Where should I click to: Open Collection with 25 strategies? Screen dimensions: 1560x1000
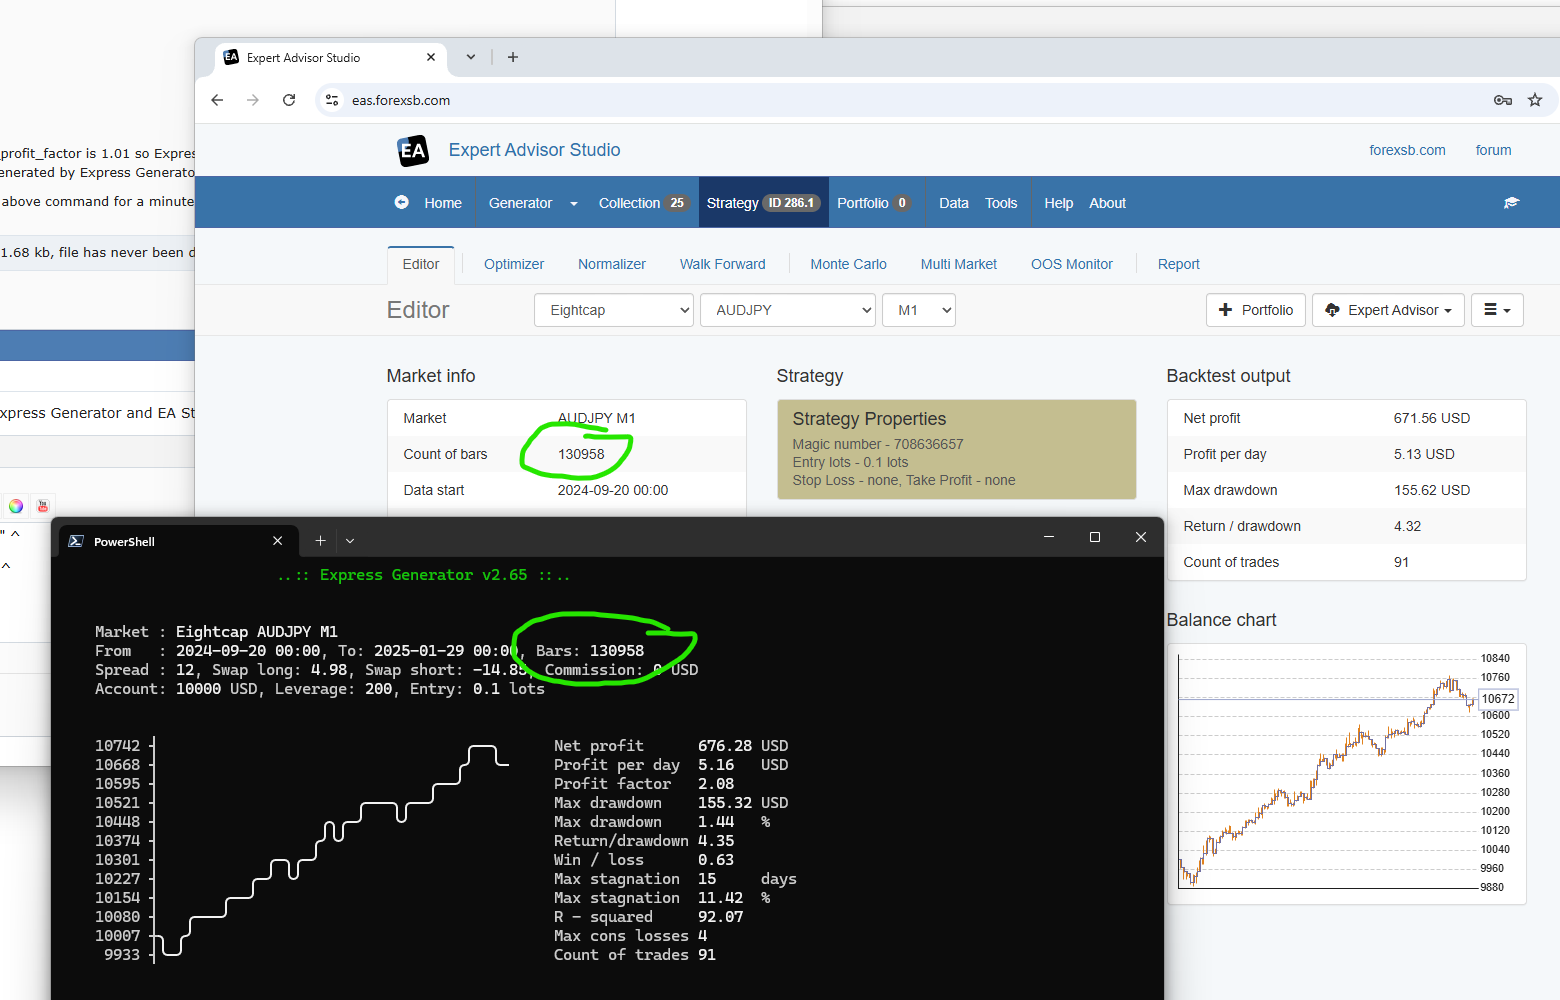click(643, 203)
